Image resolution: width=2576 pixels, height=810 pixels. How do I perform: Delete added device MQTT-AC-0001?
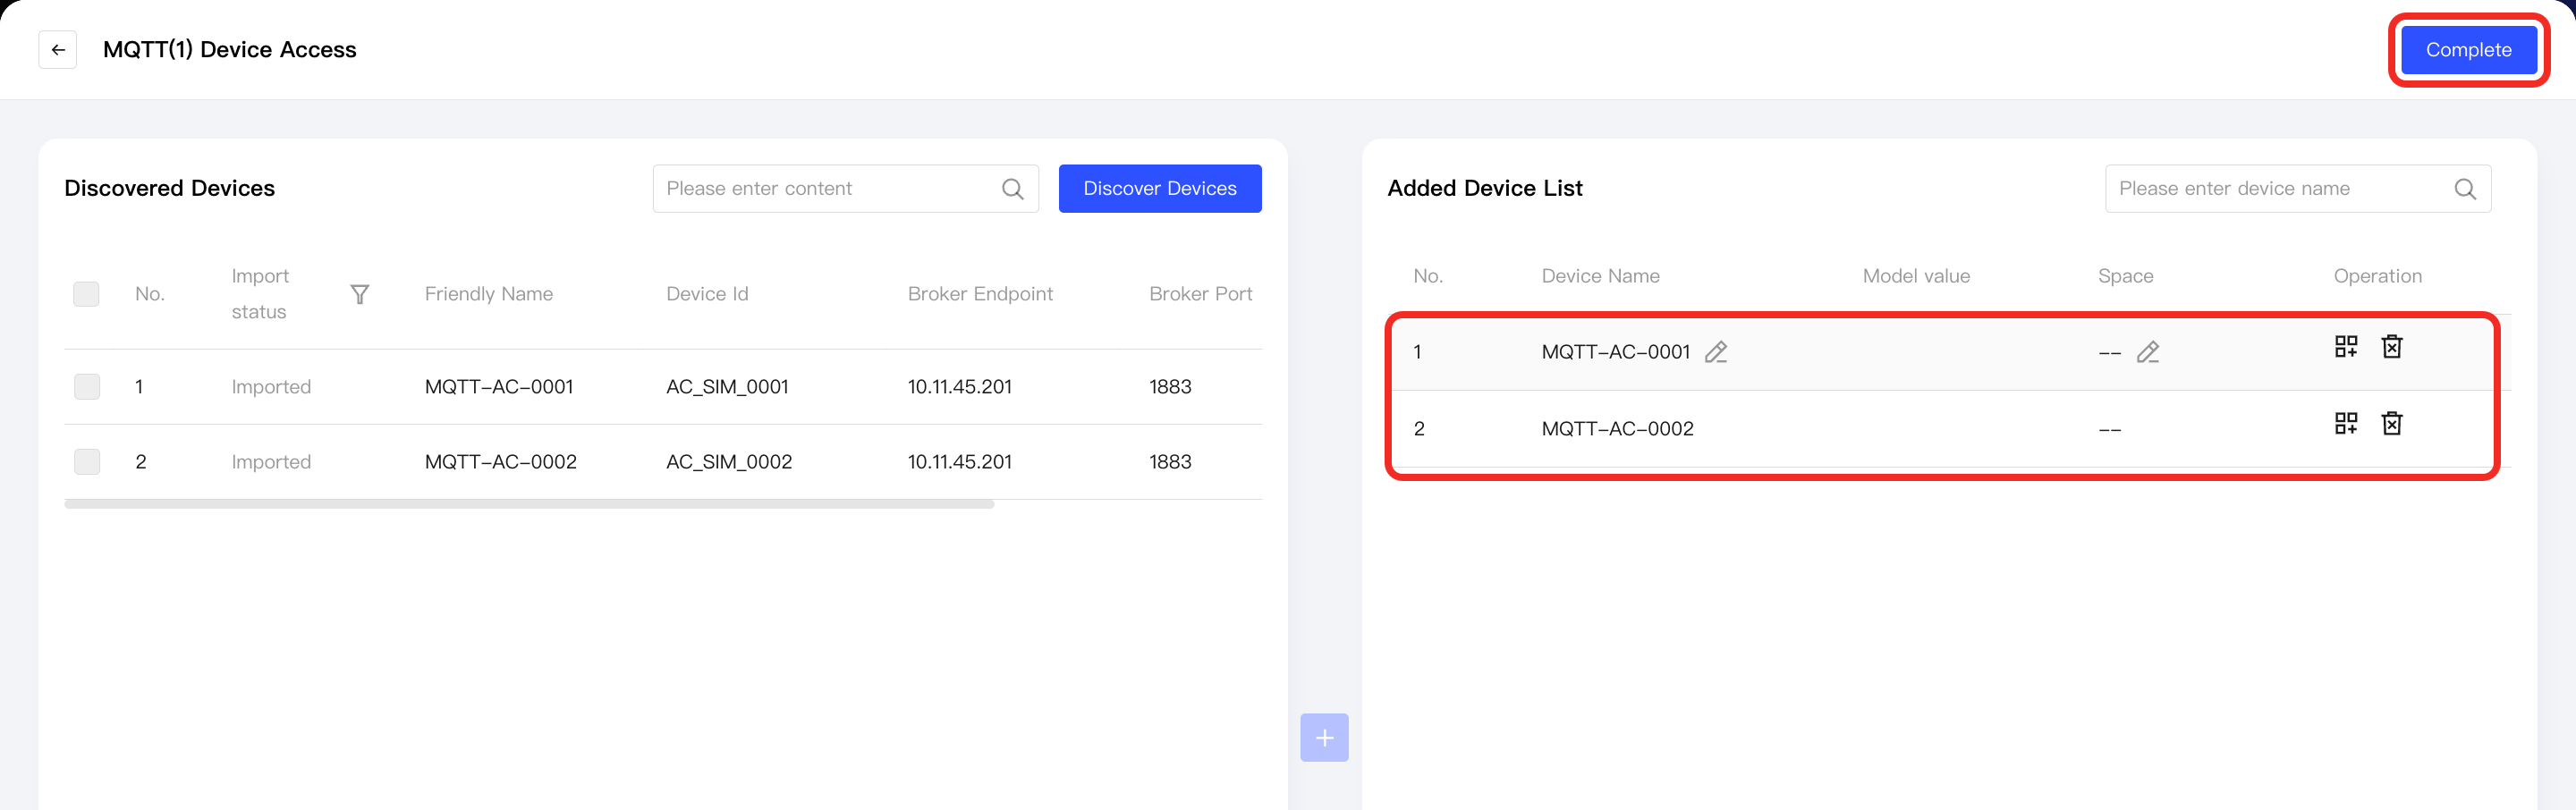point(2392,346)
